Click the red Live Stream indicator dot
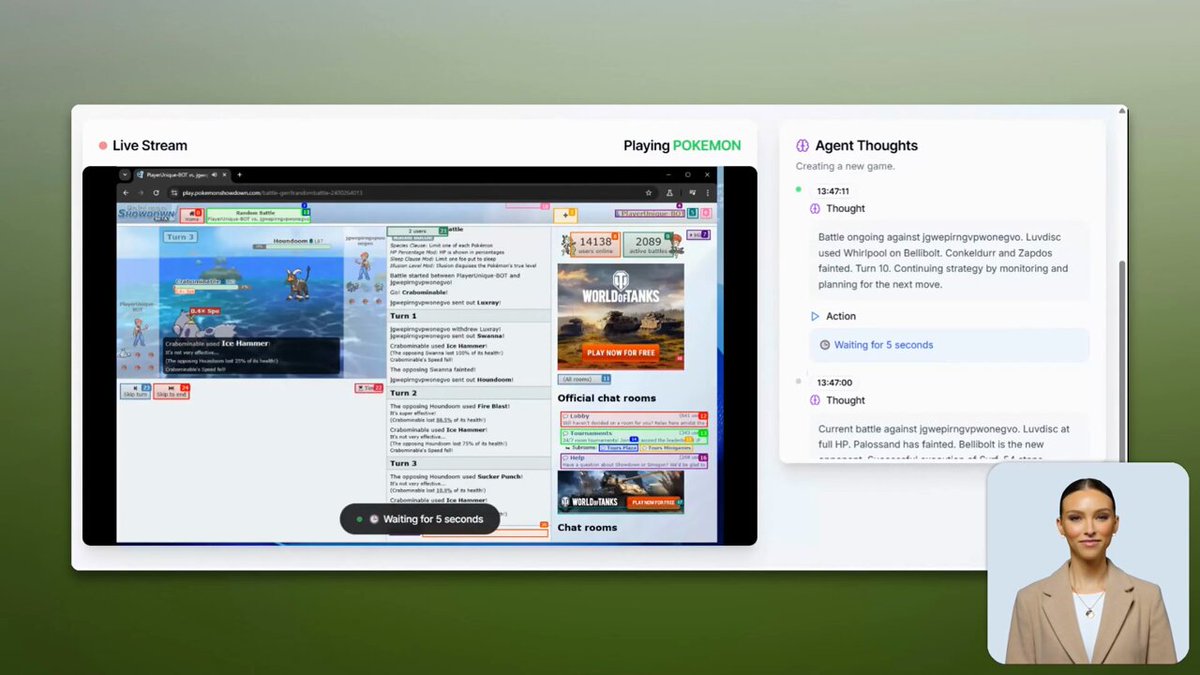The height and width of the screenshot is (675, 1200). (103, 146)
